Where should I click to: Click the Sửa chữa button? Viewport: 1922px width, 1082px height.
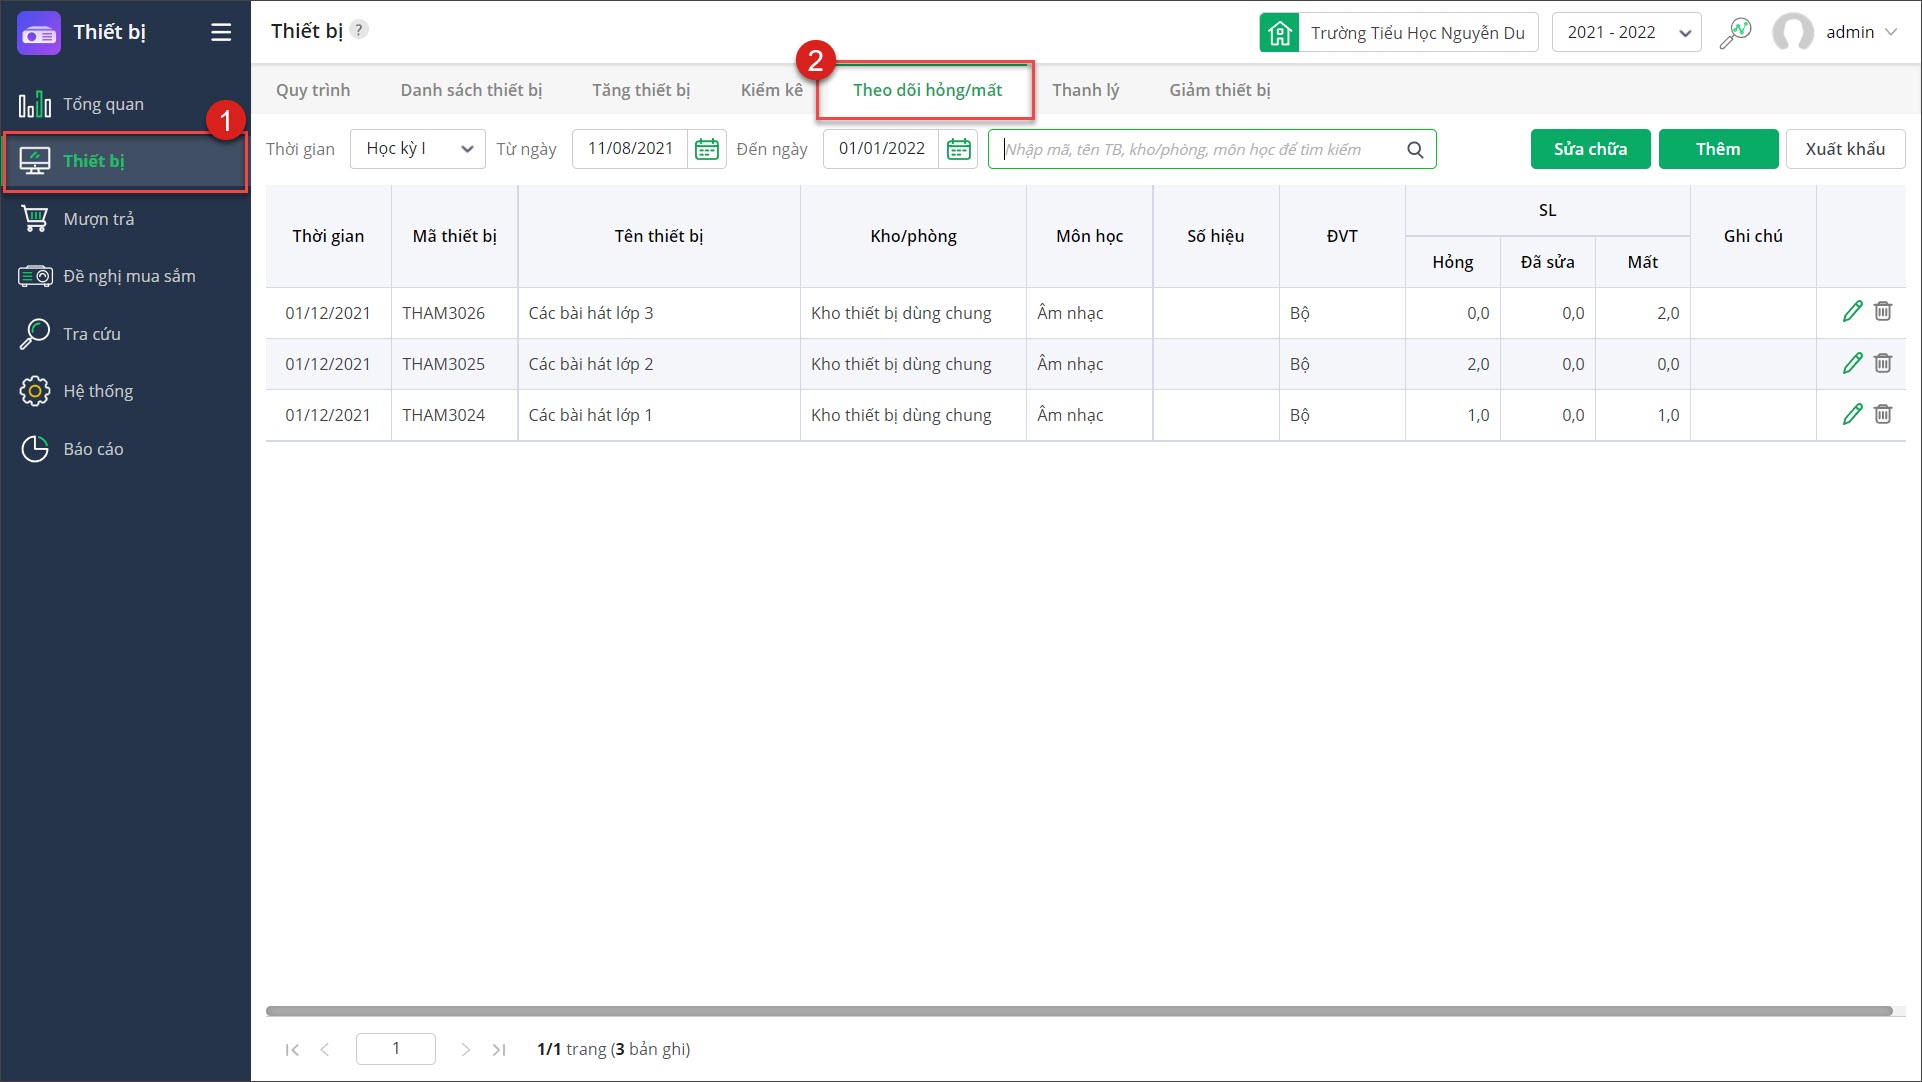click(x=1590, y=149)
